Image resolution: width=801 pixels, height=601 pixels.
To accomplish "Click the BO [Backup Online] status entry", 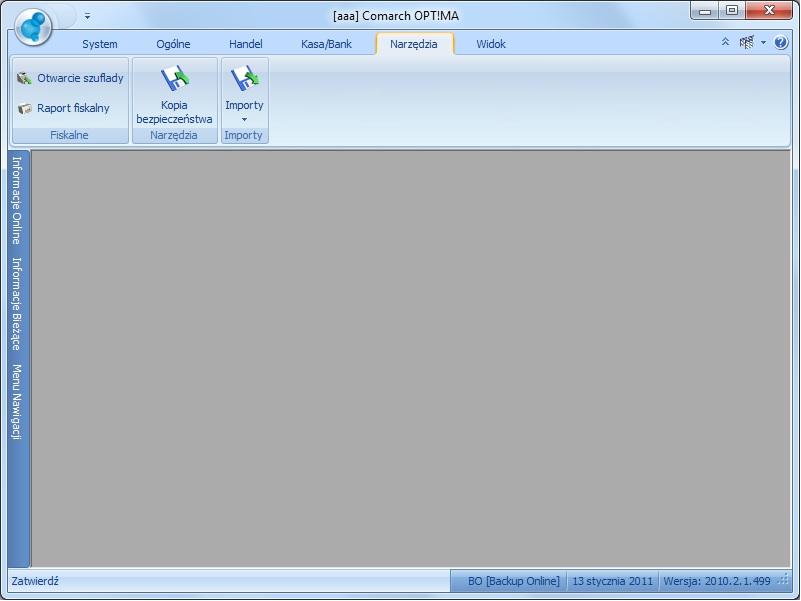I will [513, 581].
